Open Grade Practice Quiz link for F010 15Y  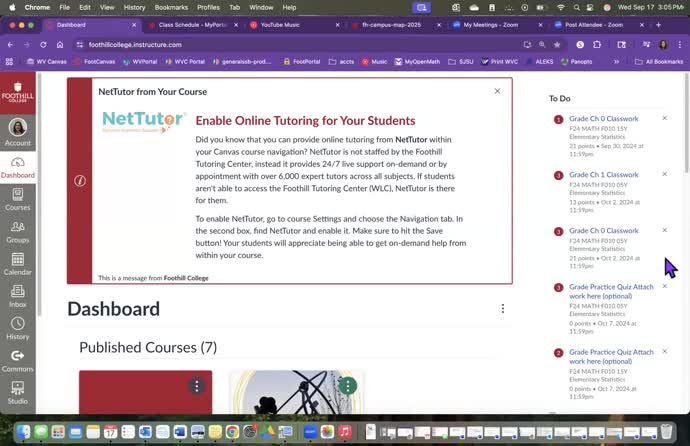(x=611, y=356)
